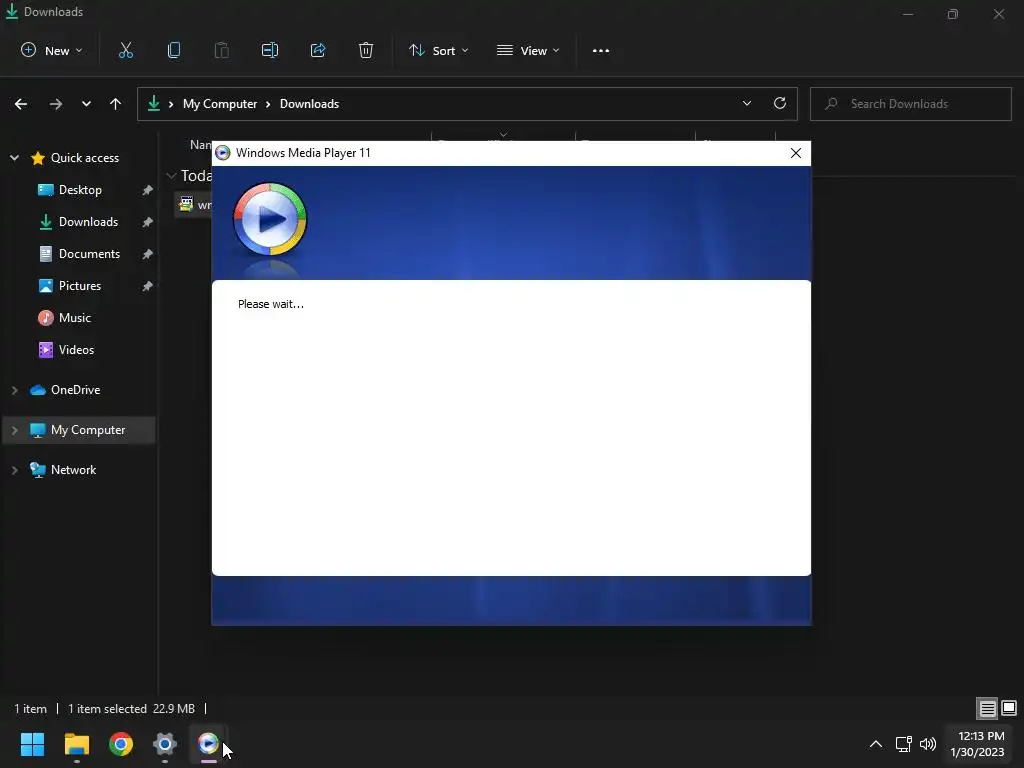This screenshot has width=1024, height=768.
Task: Click My Computer in the address bar
Action: (219, 104)
